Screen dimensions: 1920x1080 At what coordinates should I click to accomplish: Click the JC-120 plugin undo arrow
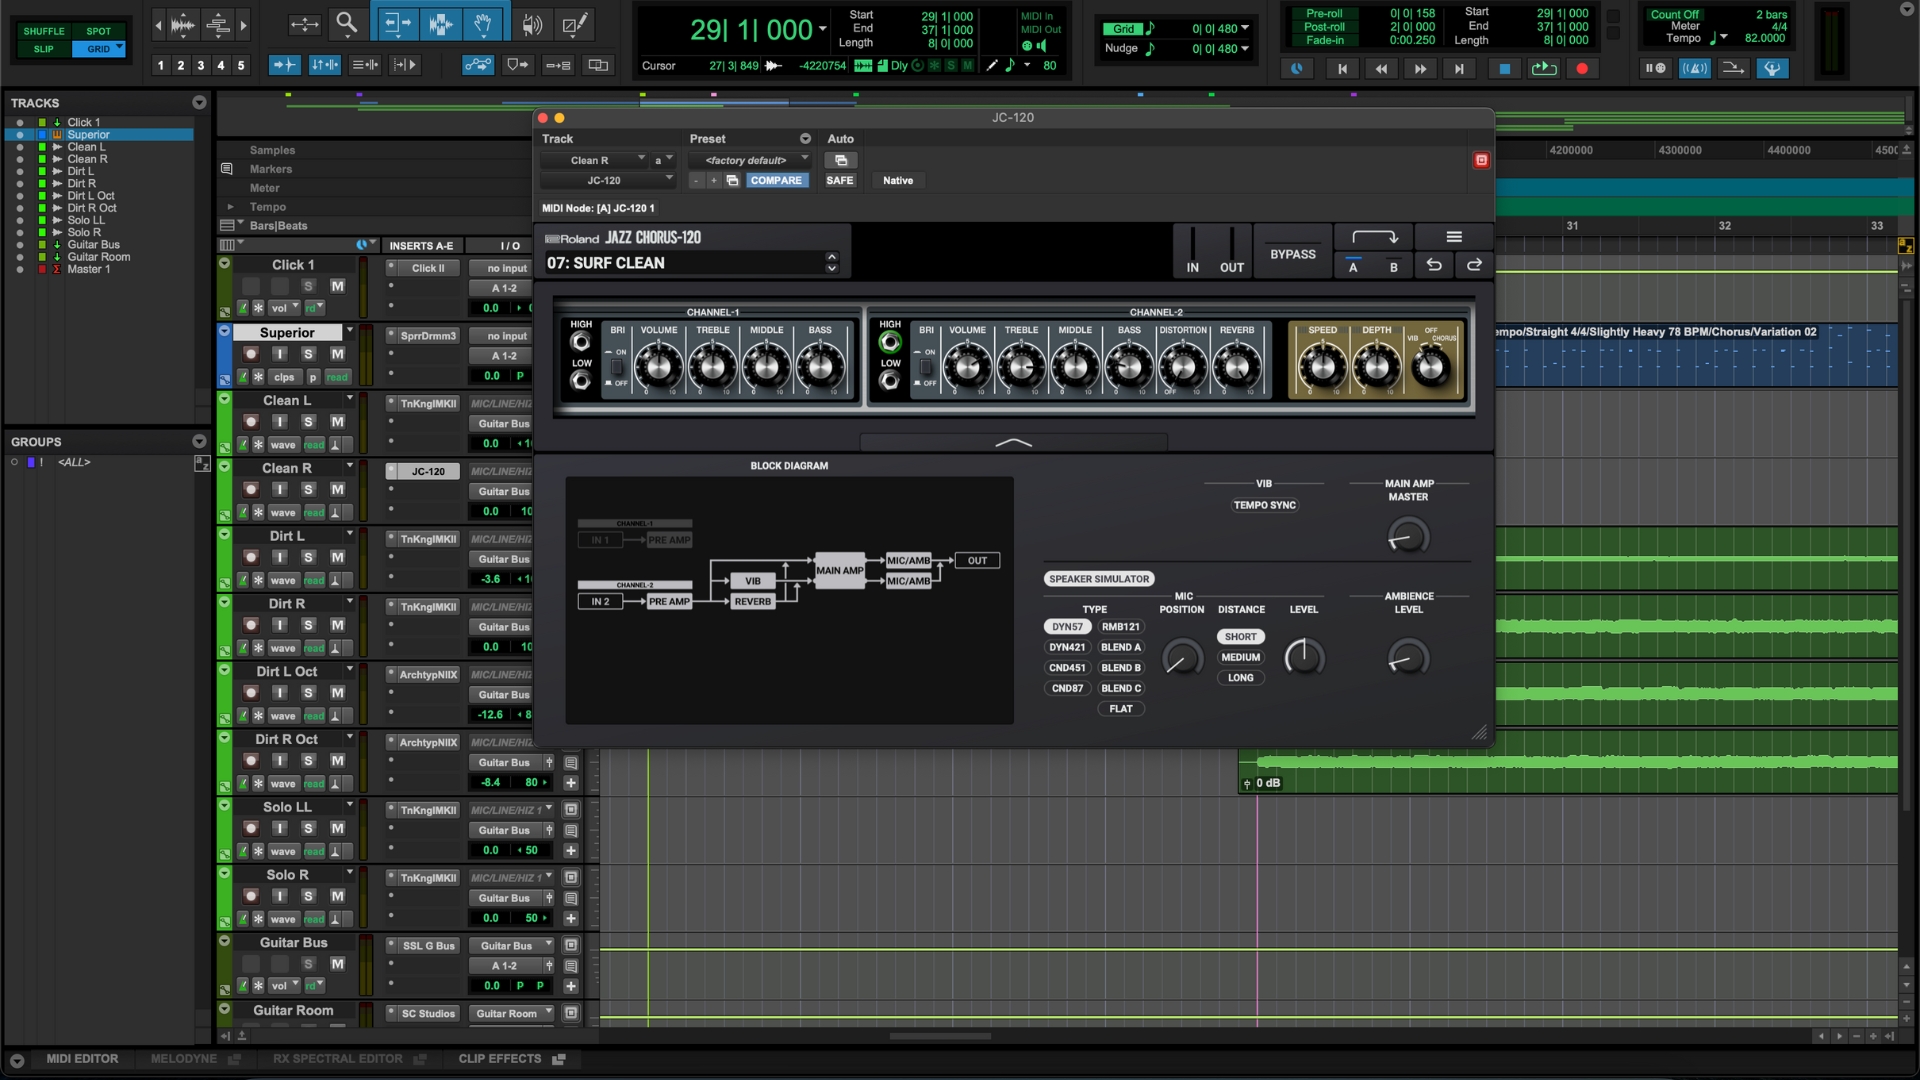point(1434,265)
